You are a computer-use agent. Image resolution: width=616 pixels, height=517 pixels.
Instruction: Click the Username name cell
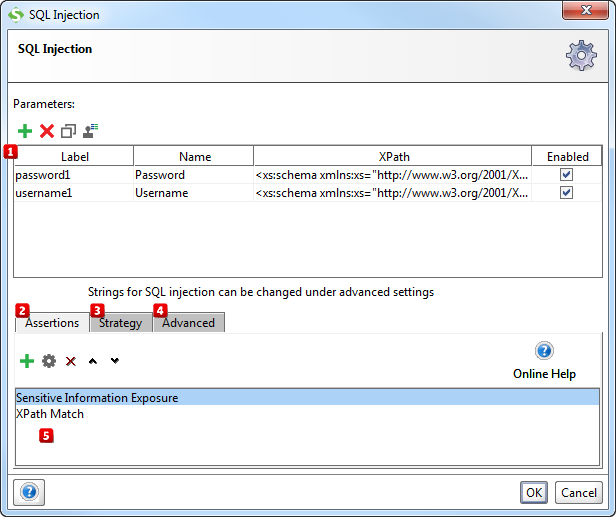pyautogui.click(x=193, y=193)
